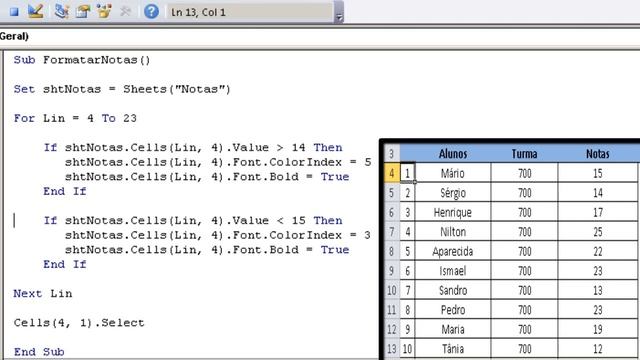The height and width of the screenshot is (360, 640).
Task: Select Excel row header 8
Action: (392, 251)
